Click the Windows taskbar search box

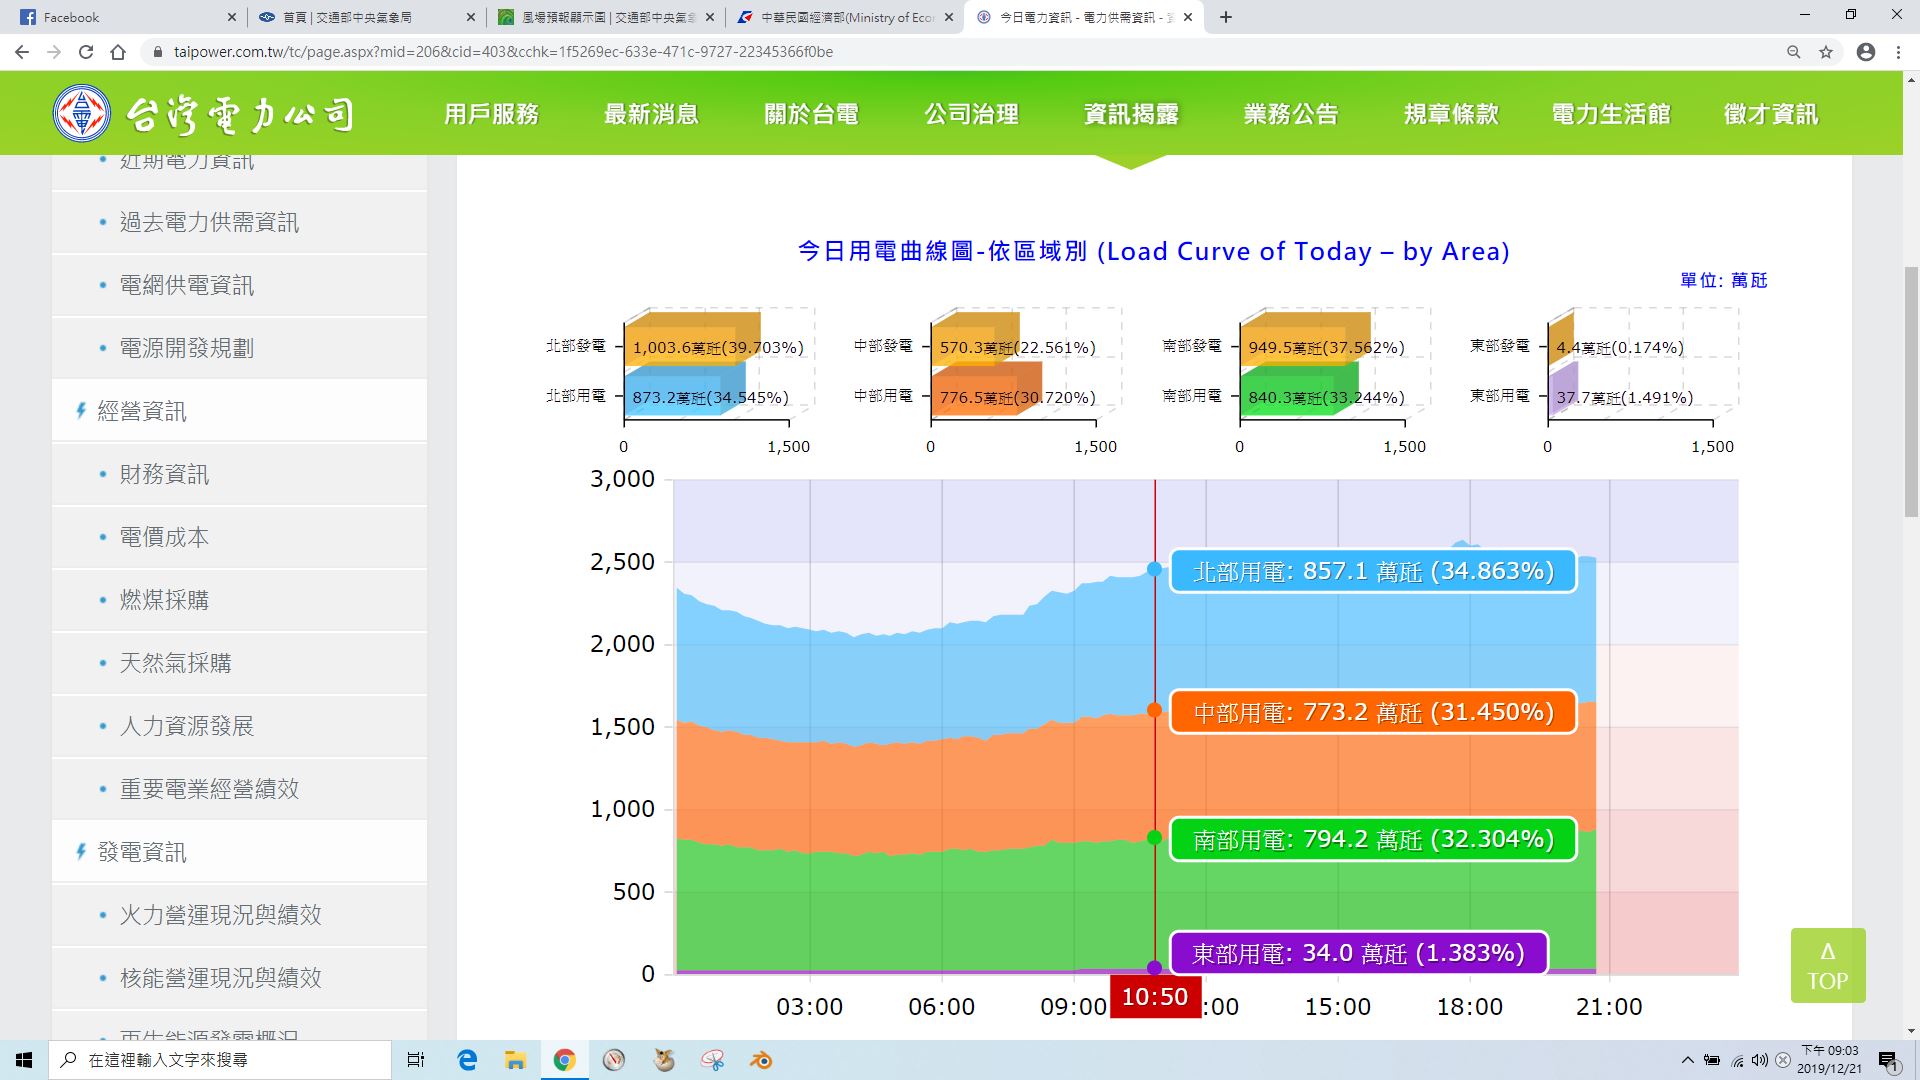tap(220, 1060)
